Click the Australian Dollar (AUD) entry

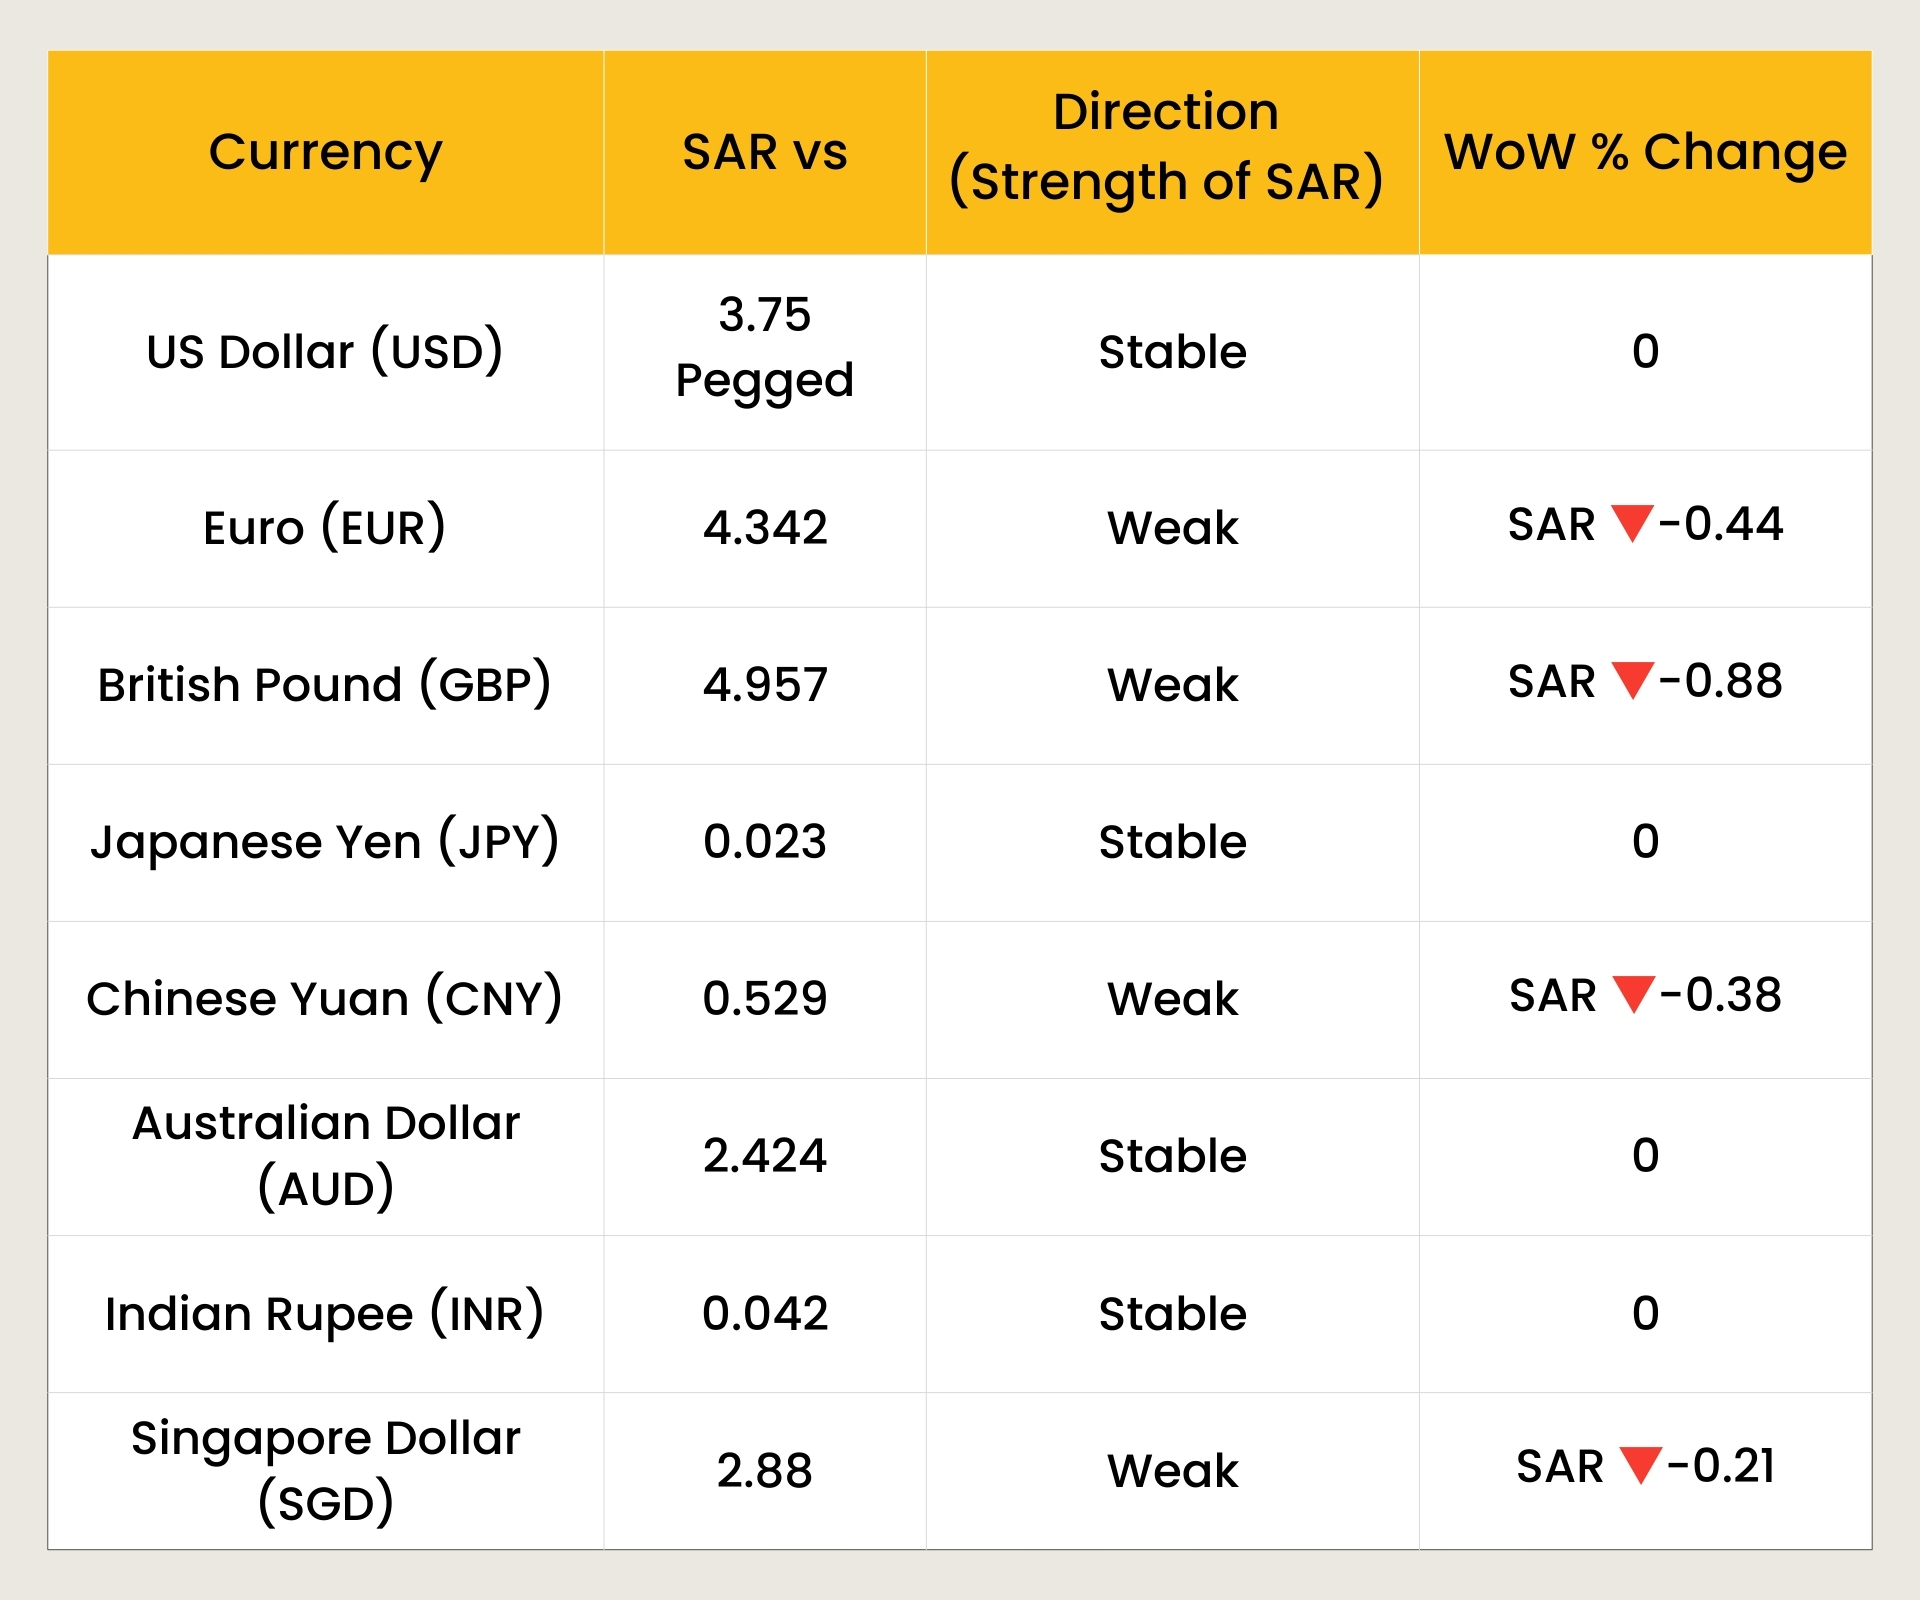point(325,1156)
